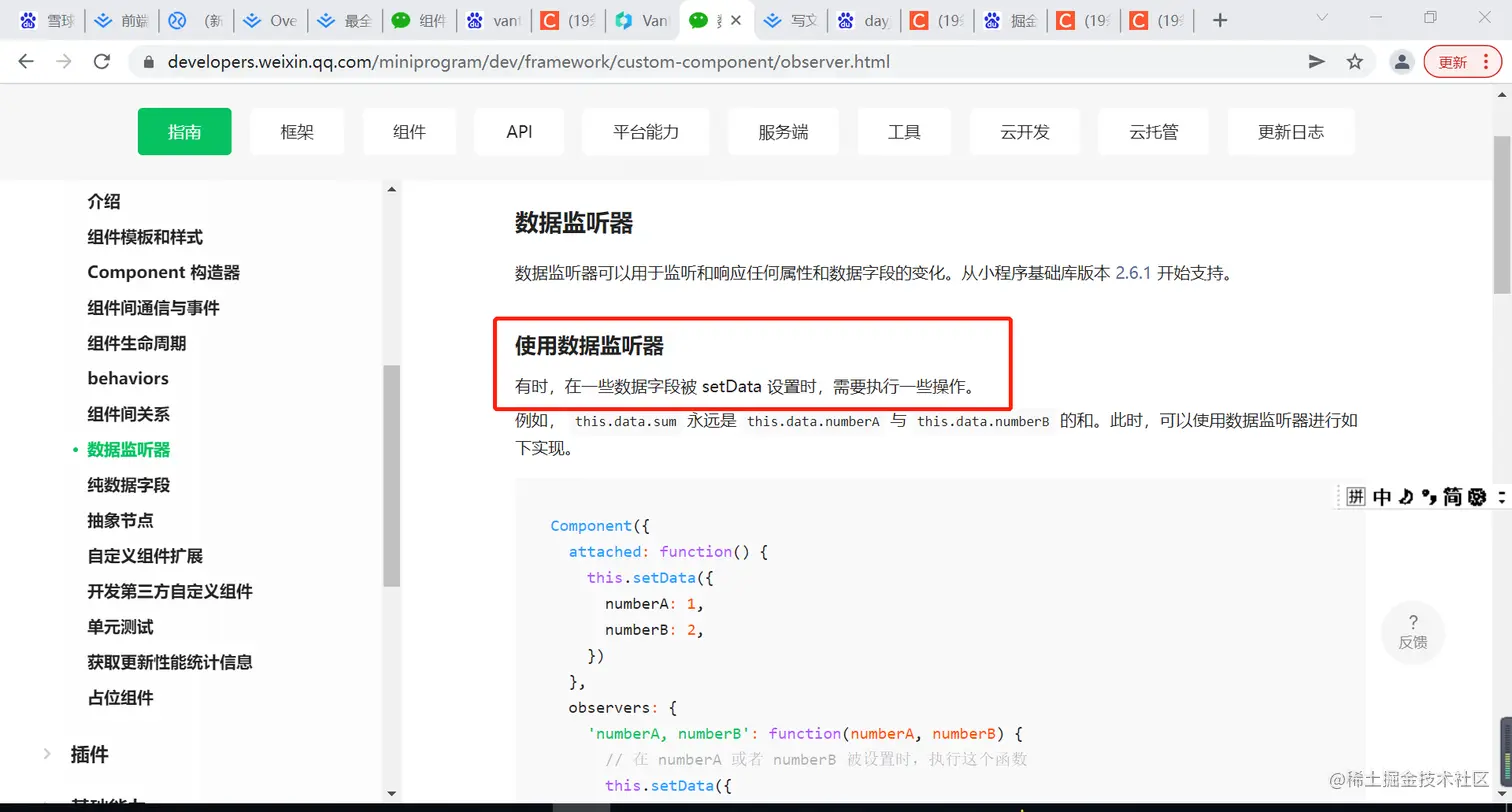This screenshot has height=812, width=1512.
Task: Switch to the day tab
Action: 866,20
